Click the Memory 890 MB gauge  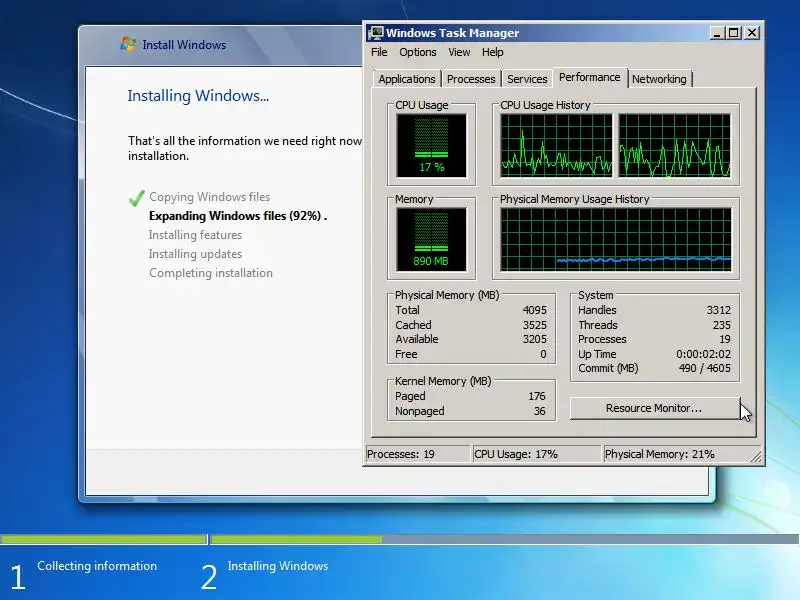[x=431, y=240]
